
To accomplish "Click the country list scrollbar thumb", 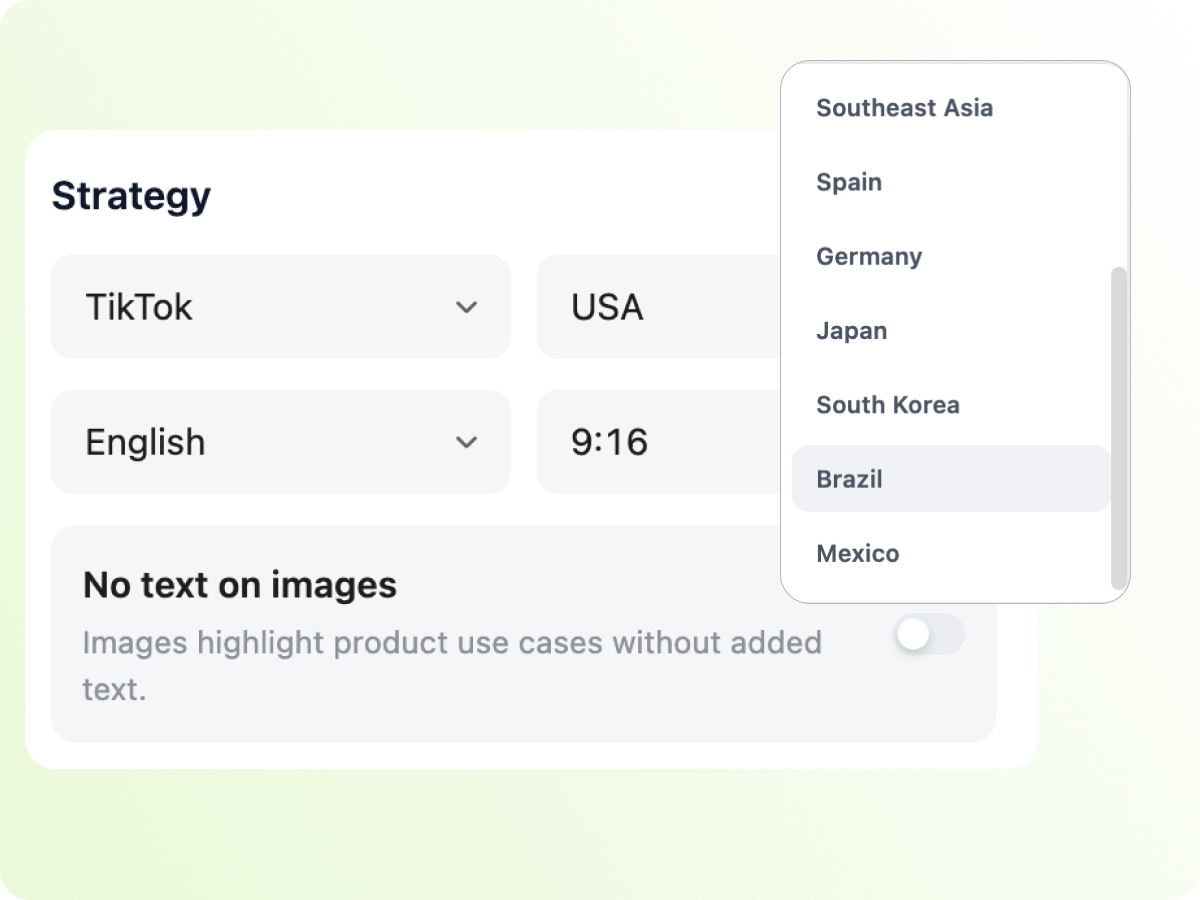I will (1120, 428).
